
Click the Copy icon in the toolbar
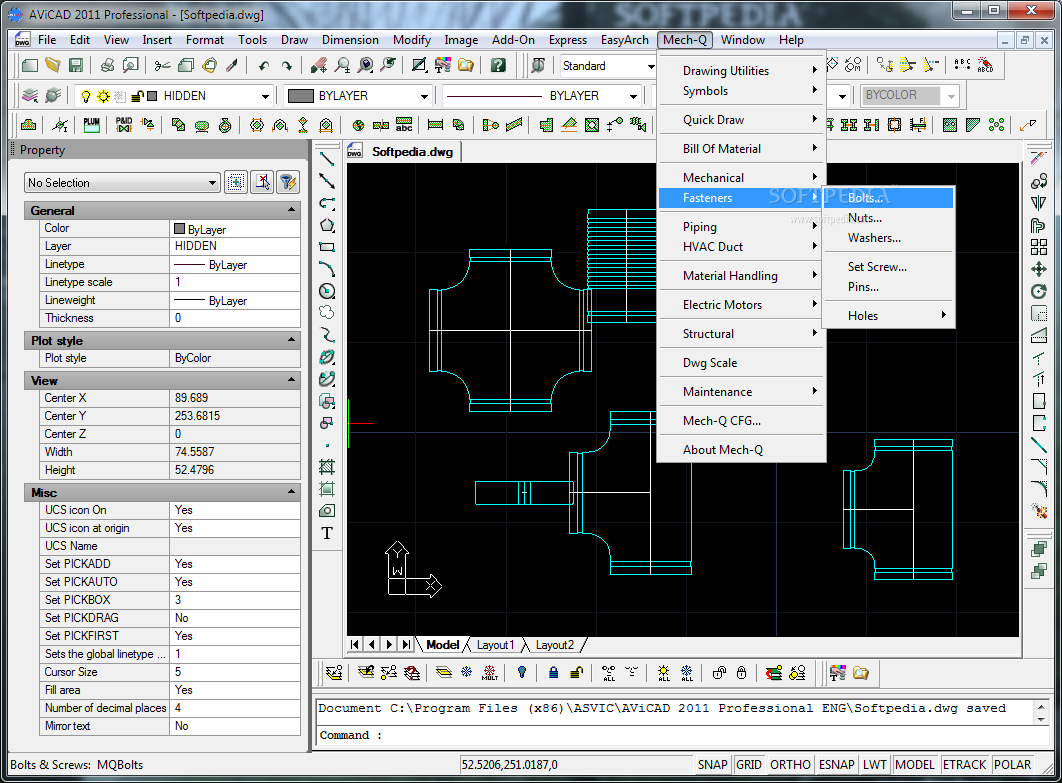[186, 66]
